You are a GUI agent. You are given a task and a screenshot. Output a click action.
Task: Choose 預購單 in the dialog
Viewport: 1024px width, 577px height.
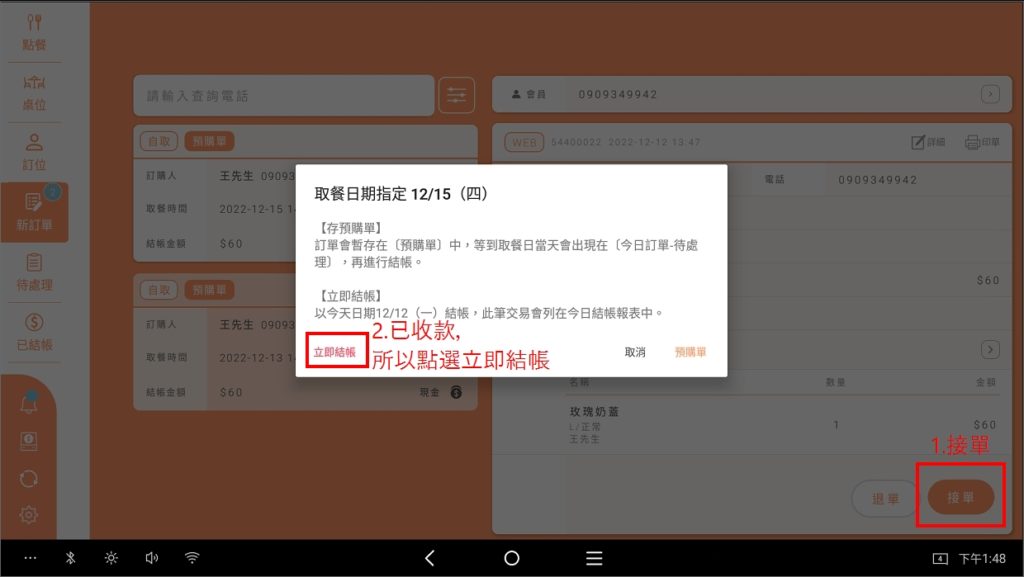691,353
